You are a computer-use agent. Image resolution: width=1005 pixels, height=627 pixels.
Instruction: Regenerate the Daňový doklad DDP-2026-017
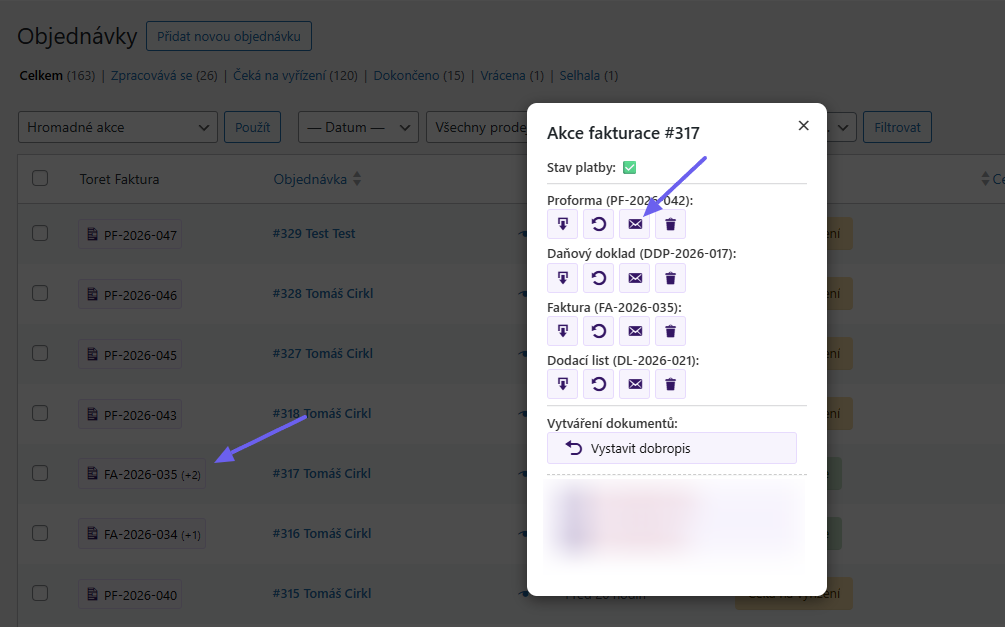599,278
